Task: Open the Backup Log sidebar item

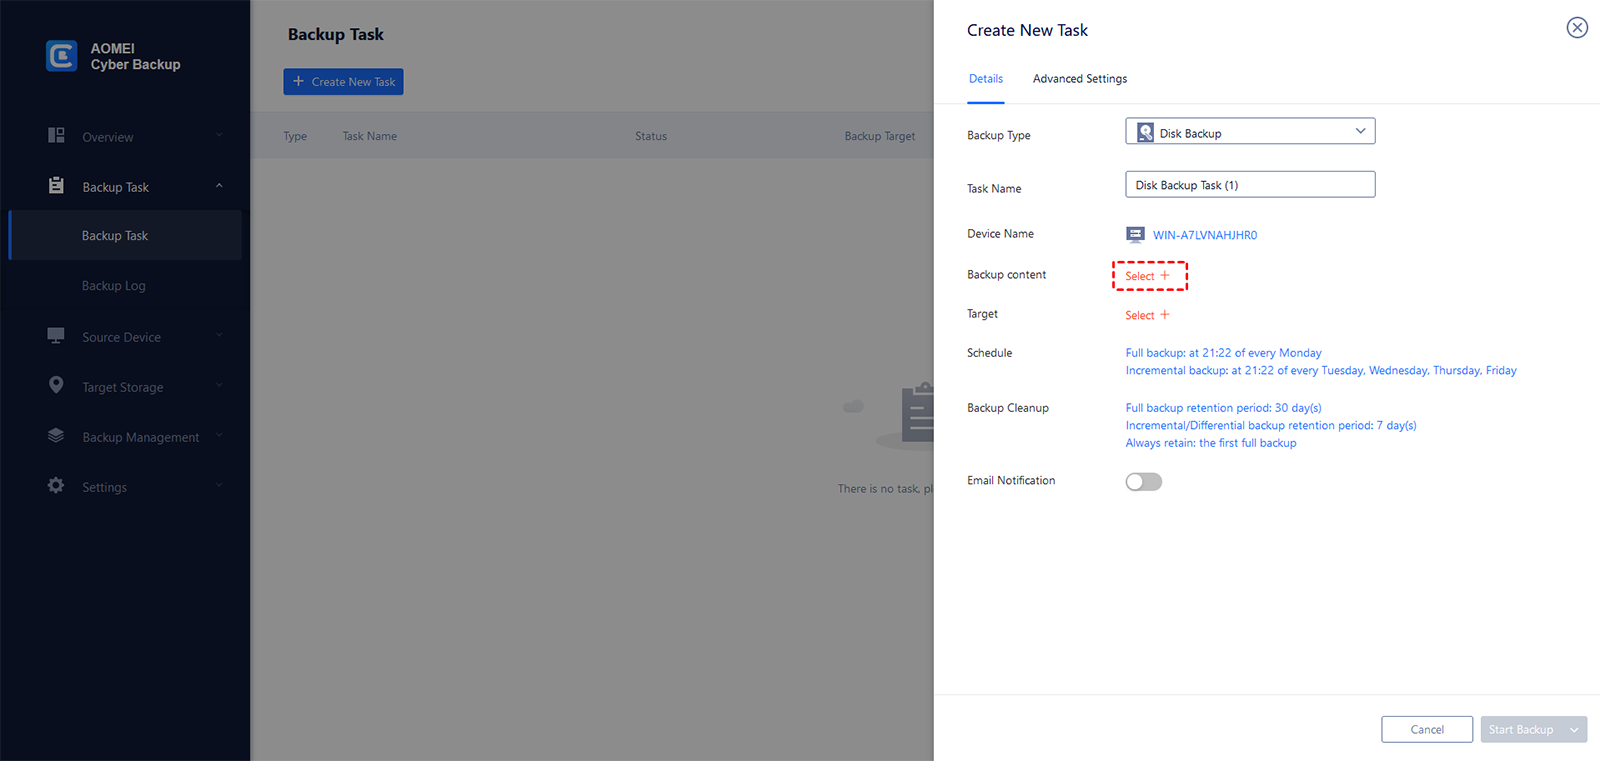Action: tap(114, 286)
